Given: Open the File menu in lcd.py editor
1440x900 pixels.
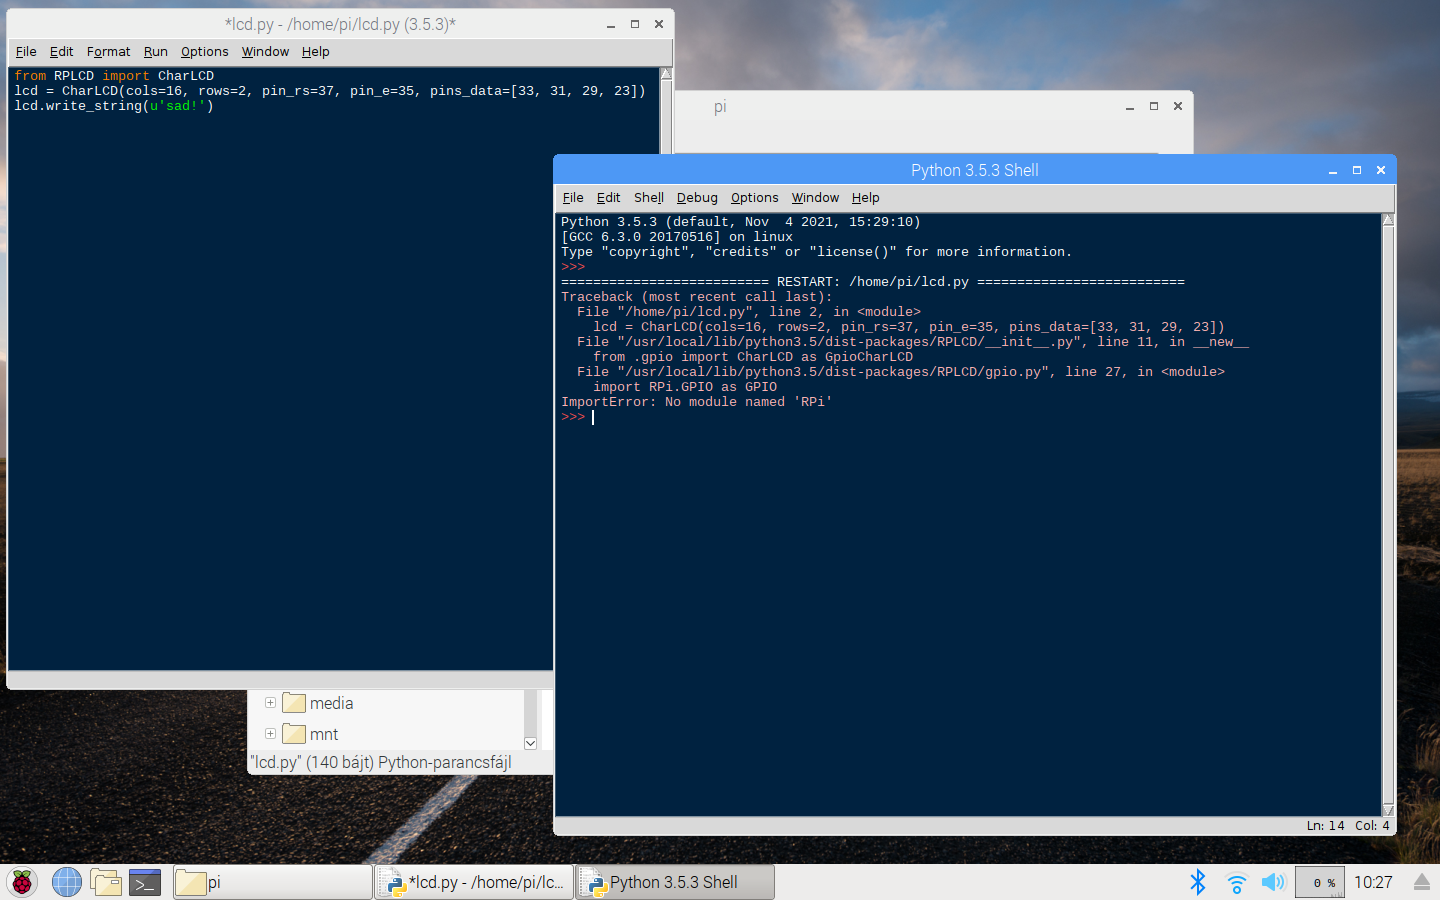Looking at the screenshot, I should click(x=26, y=52).
